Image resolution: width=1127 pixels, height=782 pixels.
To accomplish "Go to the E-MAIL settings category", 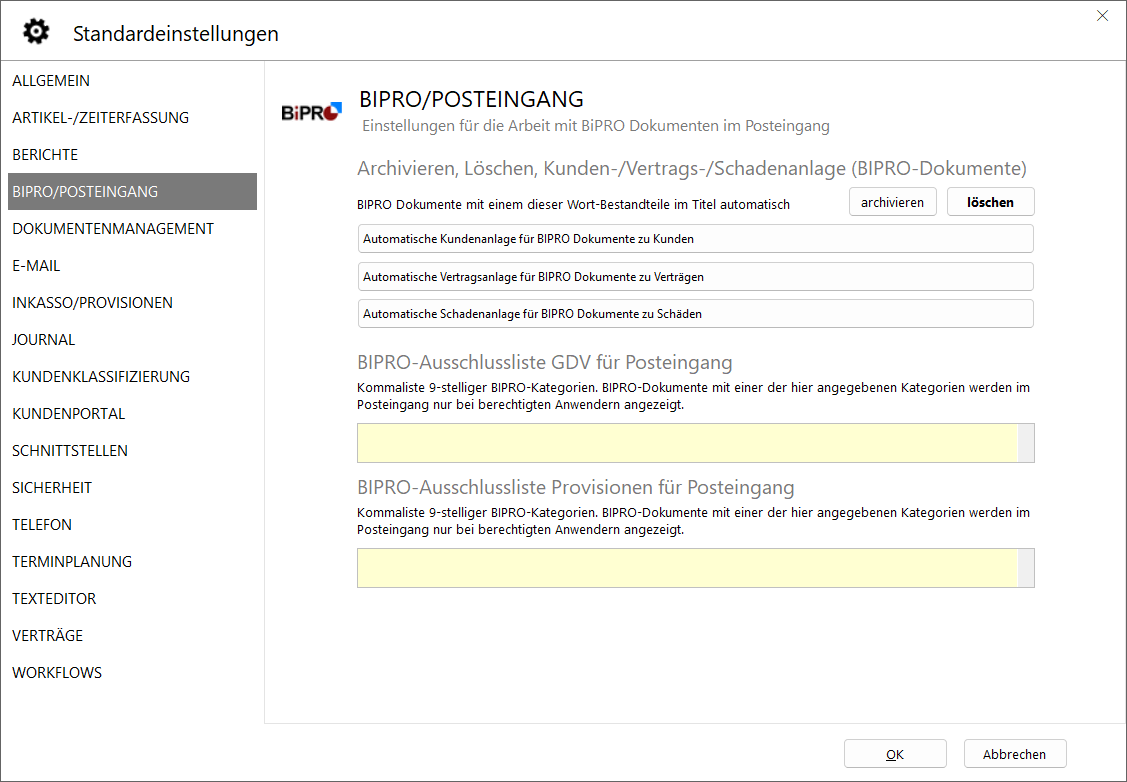I will pyautogui.click(x=36, y=266).
